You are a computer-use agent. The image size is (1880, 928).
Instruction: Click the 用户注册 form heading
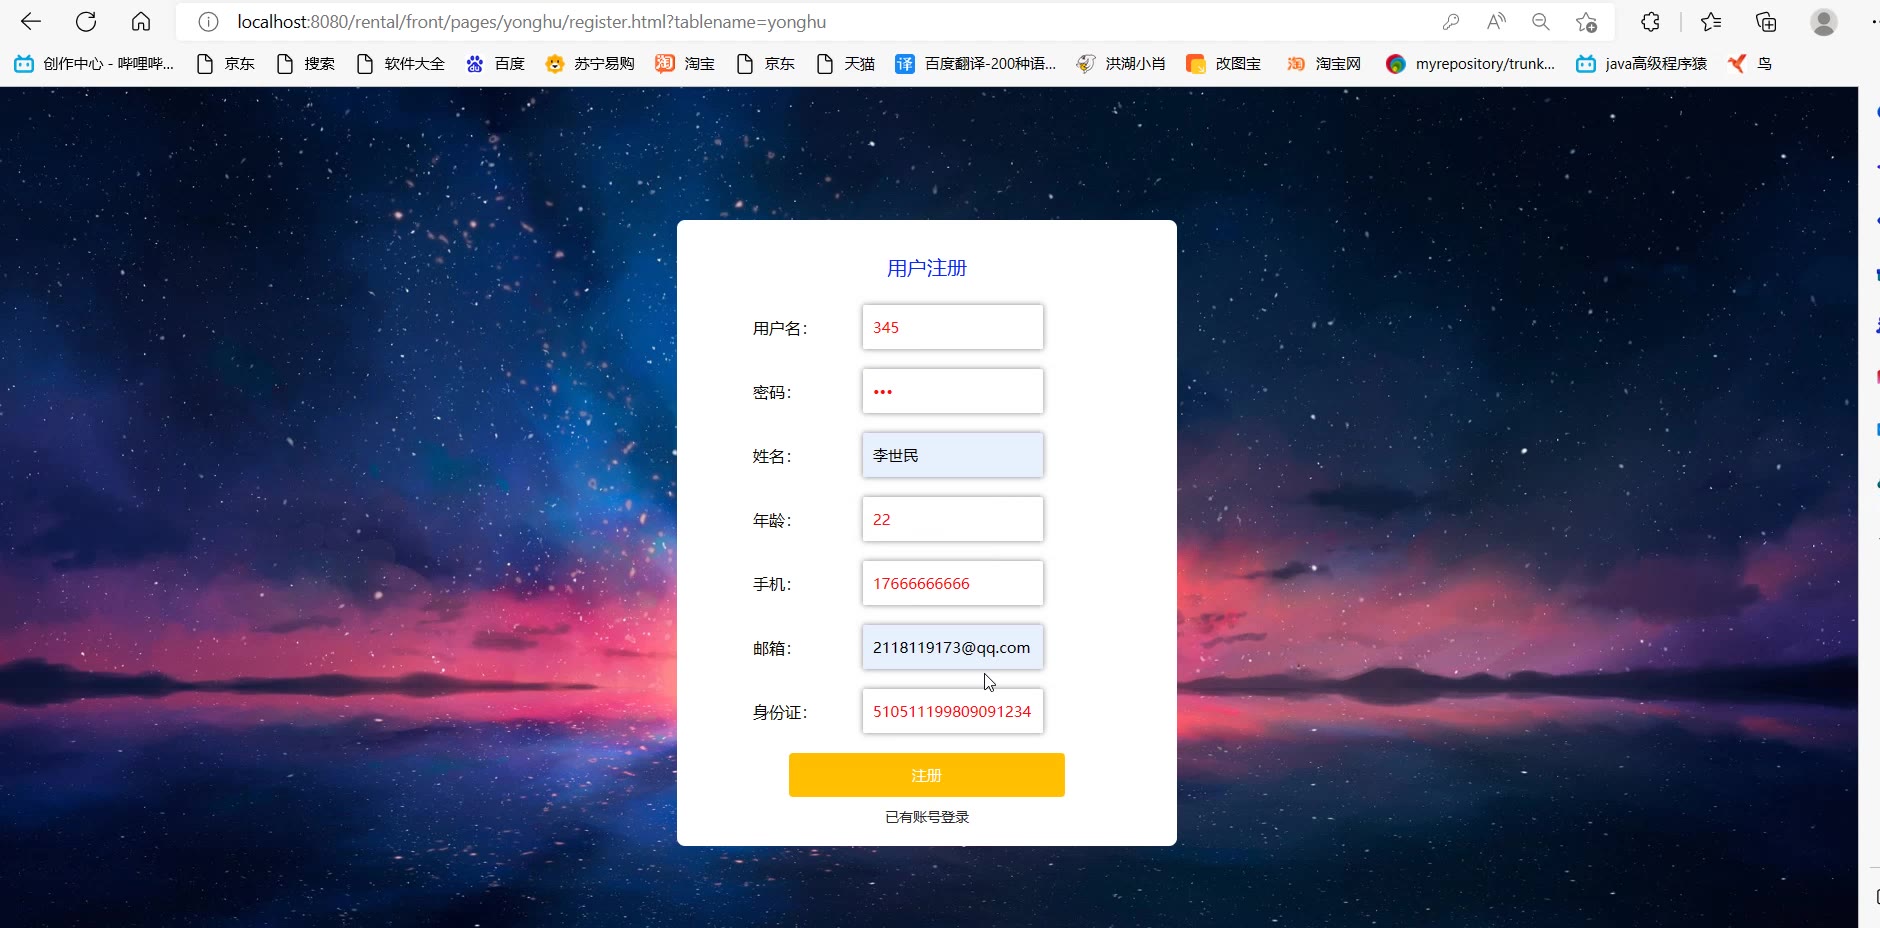pos(927,268)
